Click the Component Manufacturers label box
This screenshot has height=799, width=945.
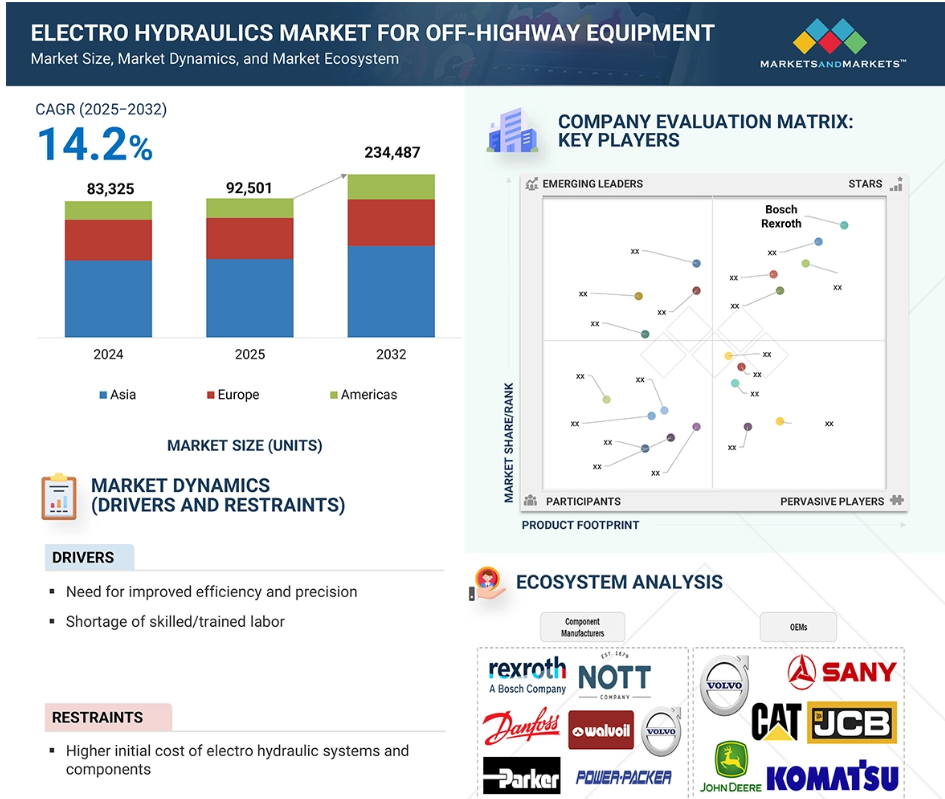pos(582,627)
